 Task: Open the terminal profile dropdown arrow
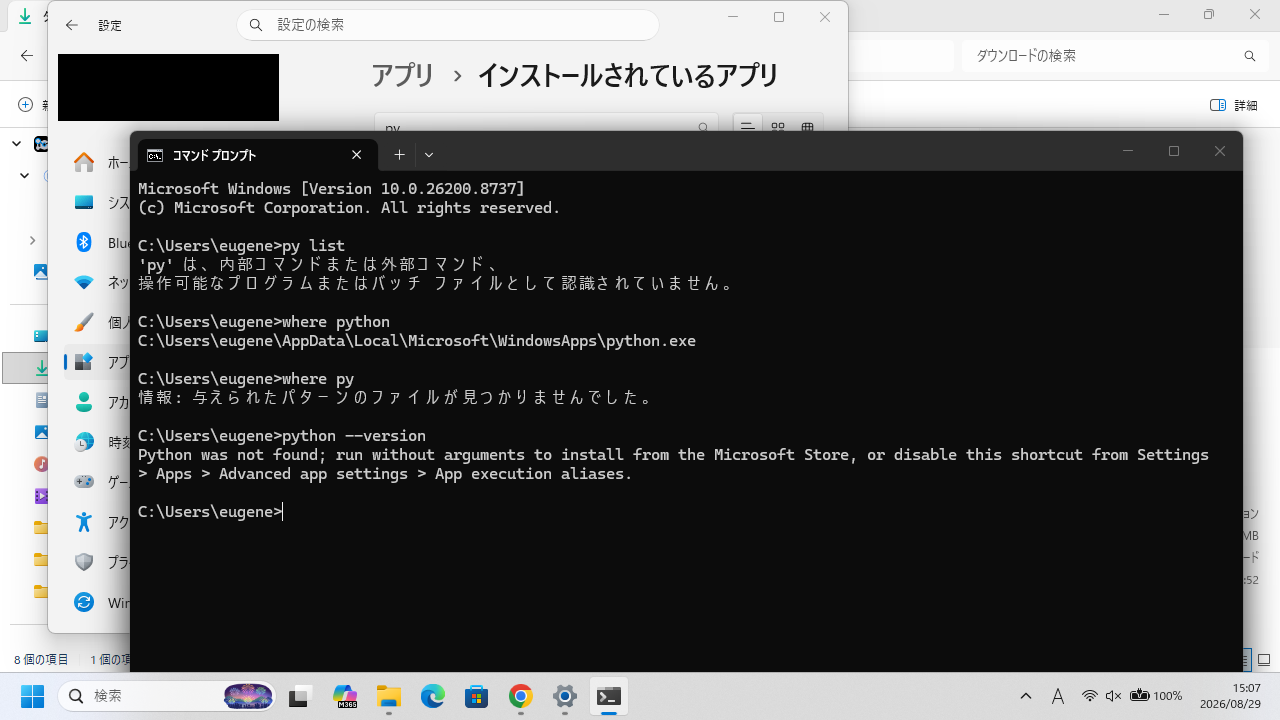429,154
